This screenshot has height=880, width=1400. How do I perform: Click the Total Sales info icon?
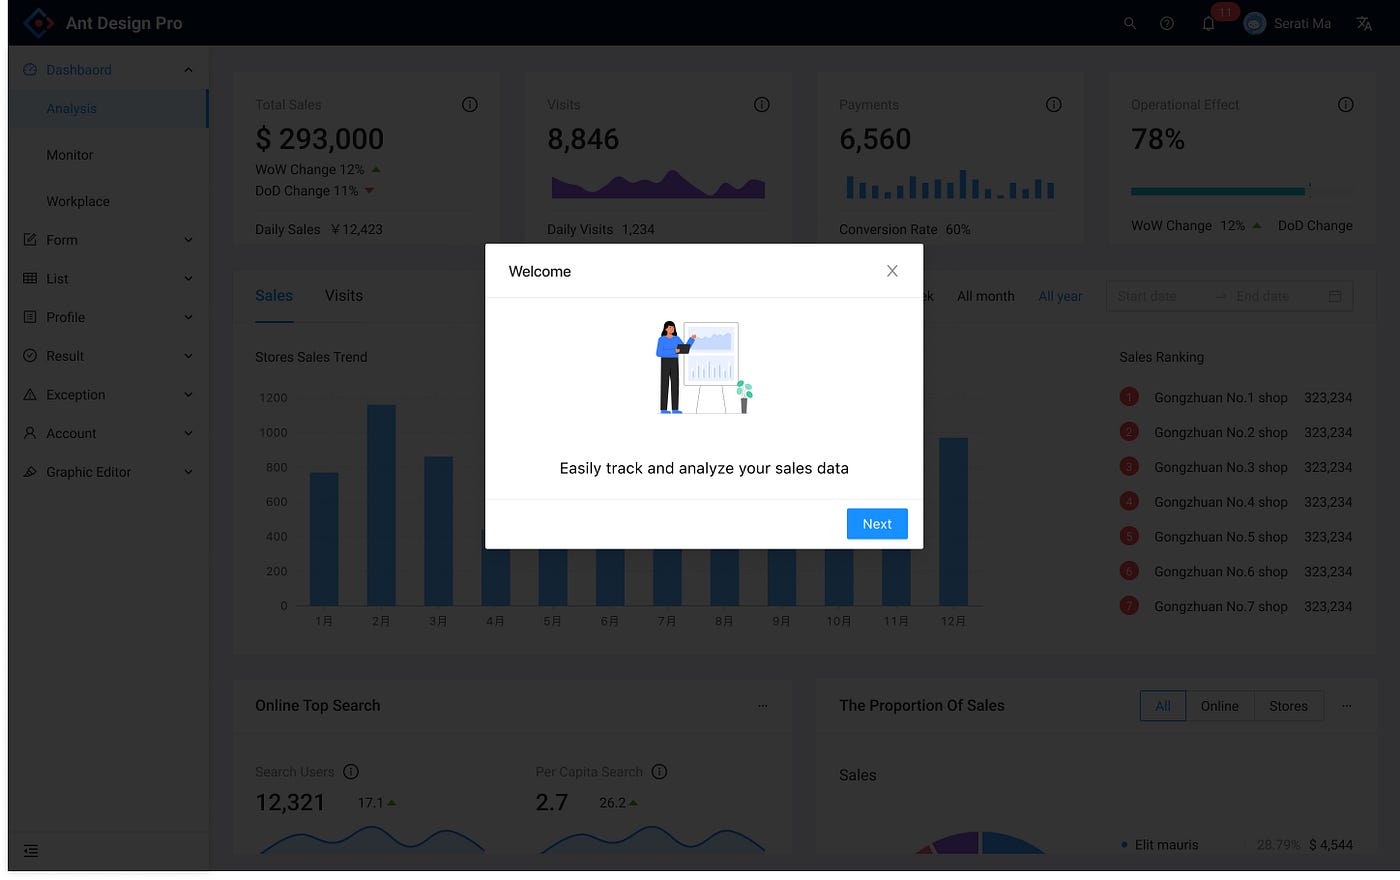tap(469, 104)
